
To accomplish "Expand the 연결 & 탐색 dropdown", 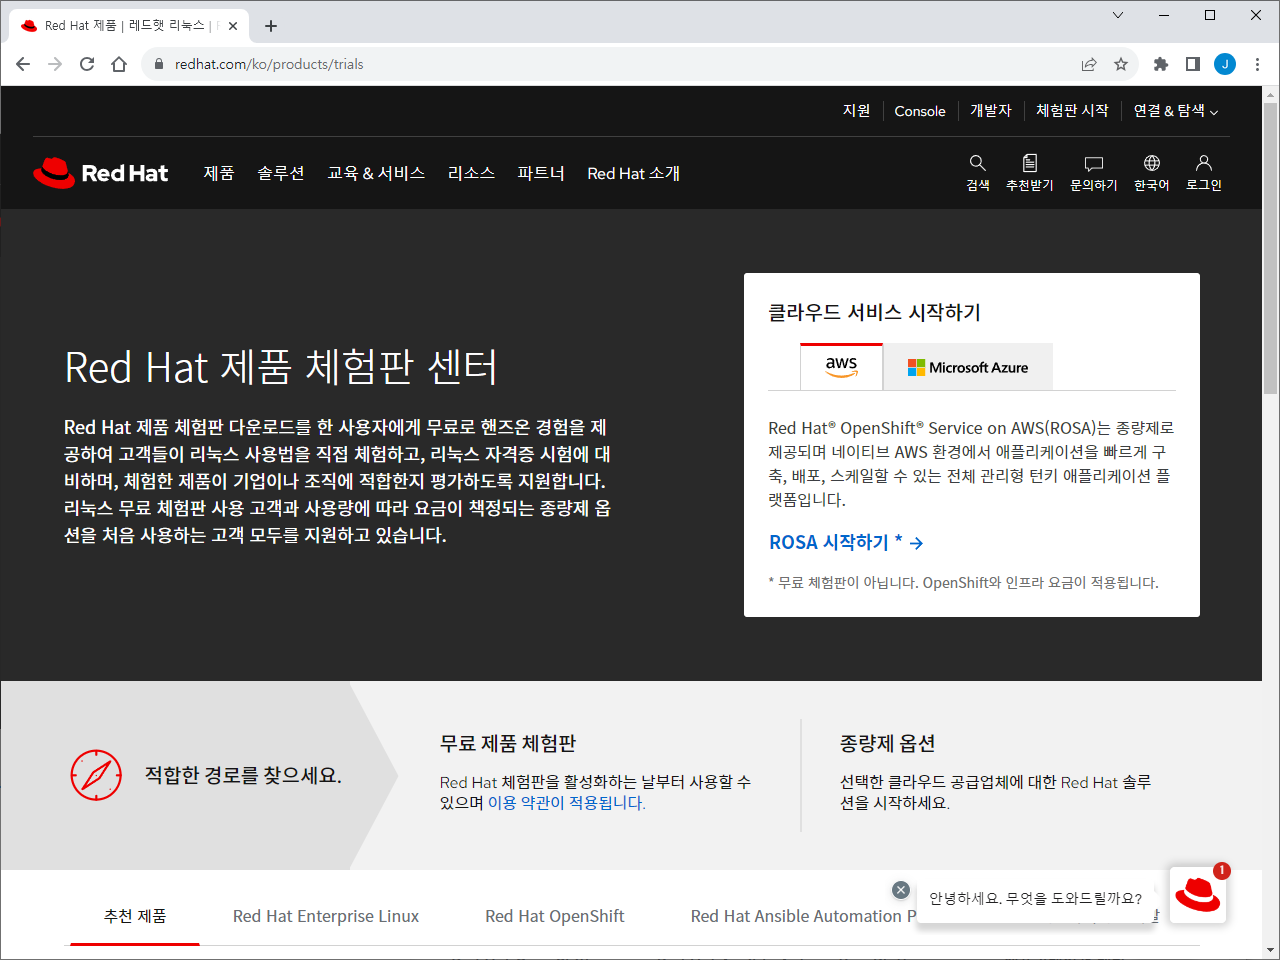I will coord(1175,111).
